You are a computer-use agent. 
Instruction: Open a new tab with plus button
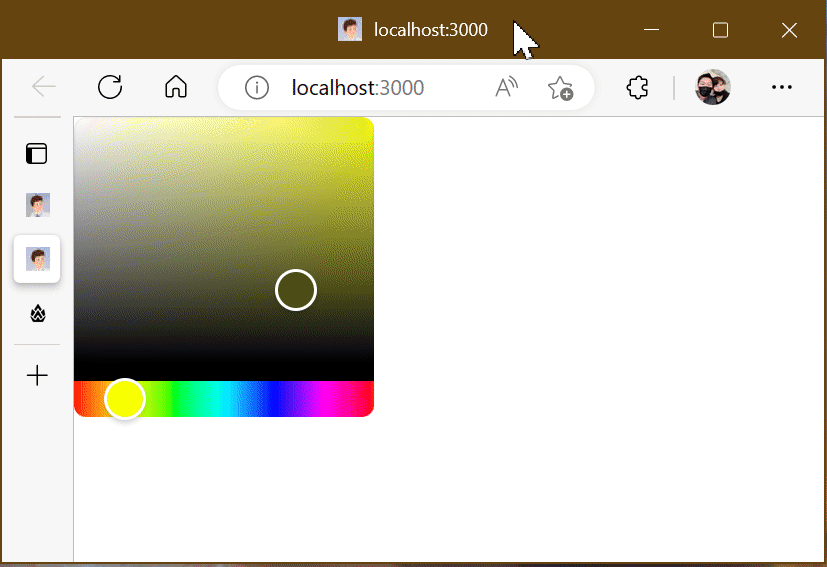[x=37, y=376]
